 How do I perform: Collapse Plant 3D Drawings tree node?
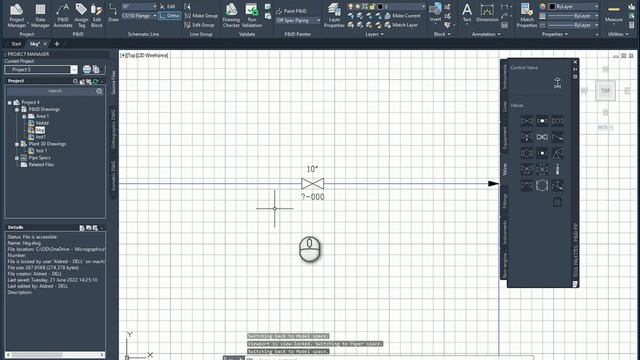pos(17,144)
